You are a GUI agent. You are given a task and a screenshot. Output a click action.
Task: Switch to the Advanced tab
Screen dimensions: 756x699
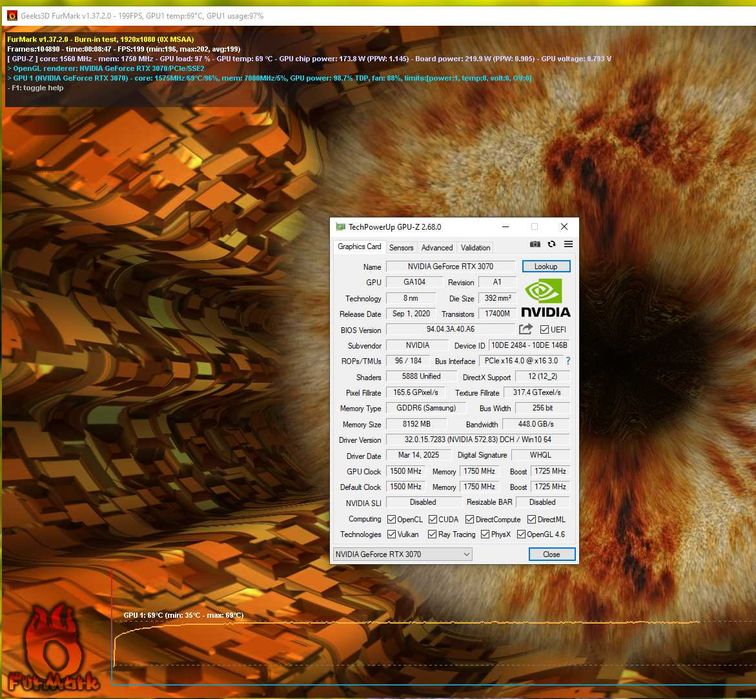tap(437, 247)
